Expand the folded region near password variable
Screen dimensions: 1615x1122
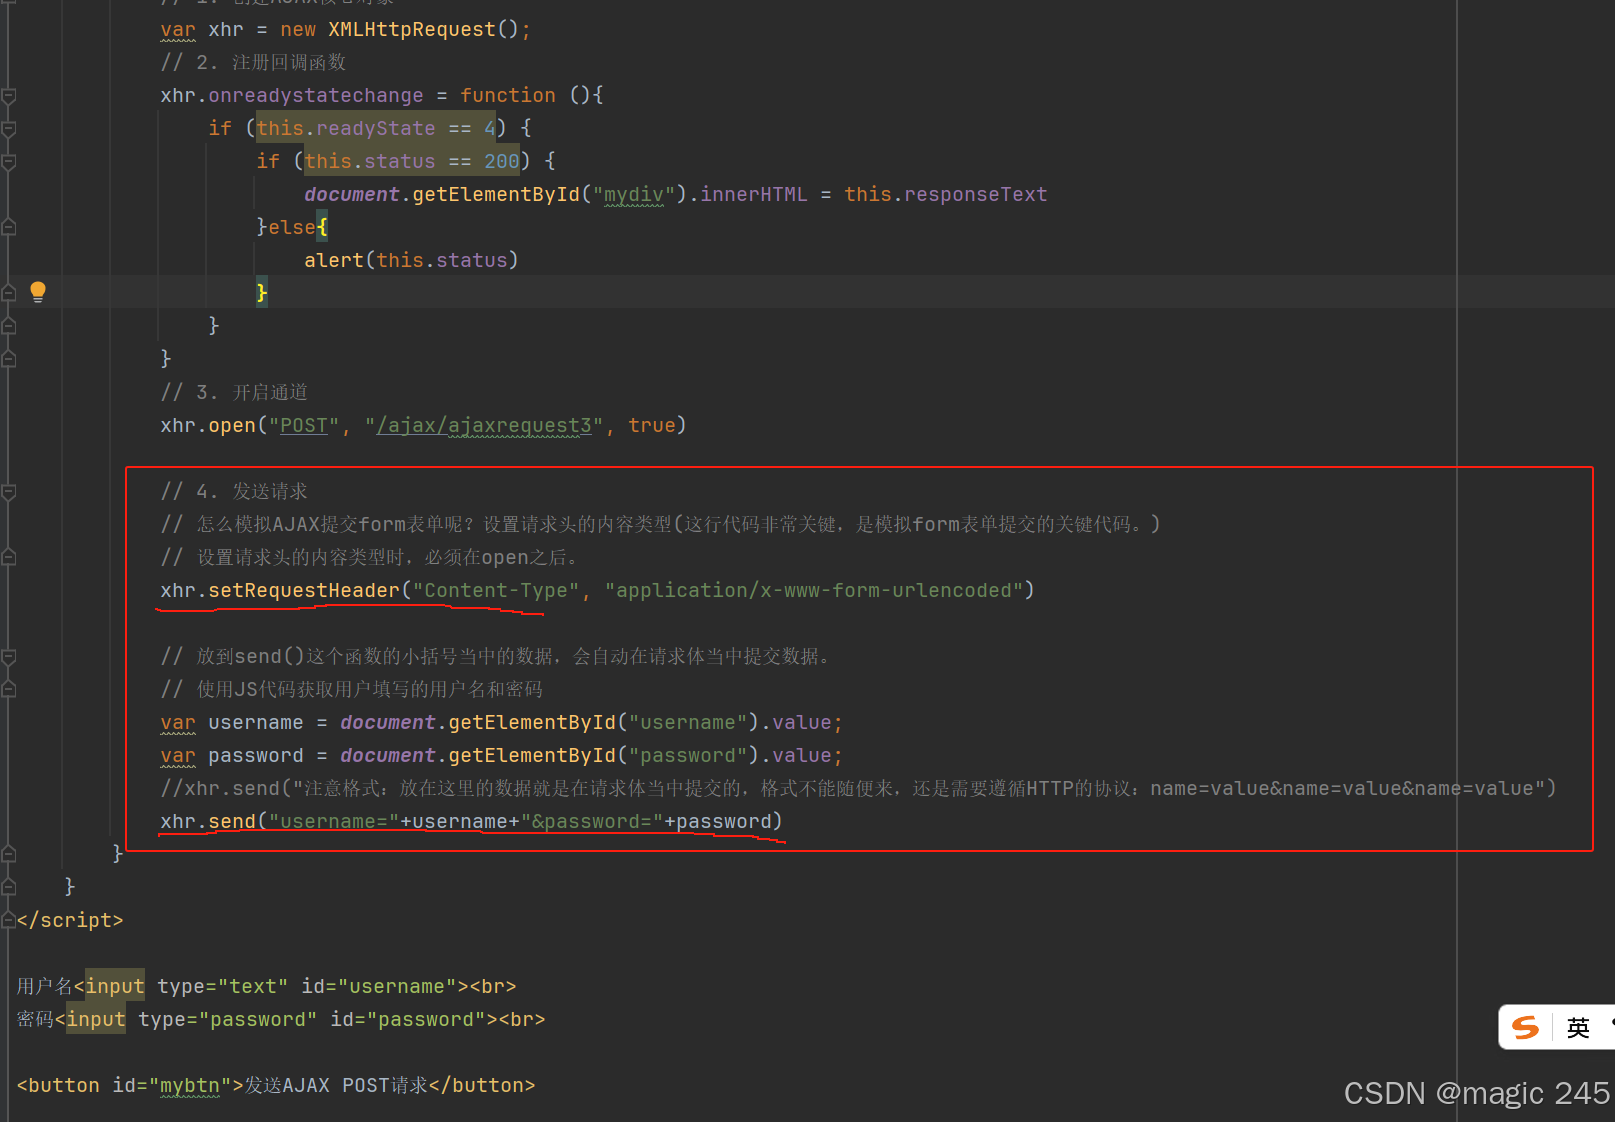(x=9, y=755)
